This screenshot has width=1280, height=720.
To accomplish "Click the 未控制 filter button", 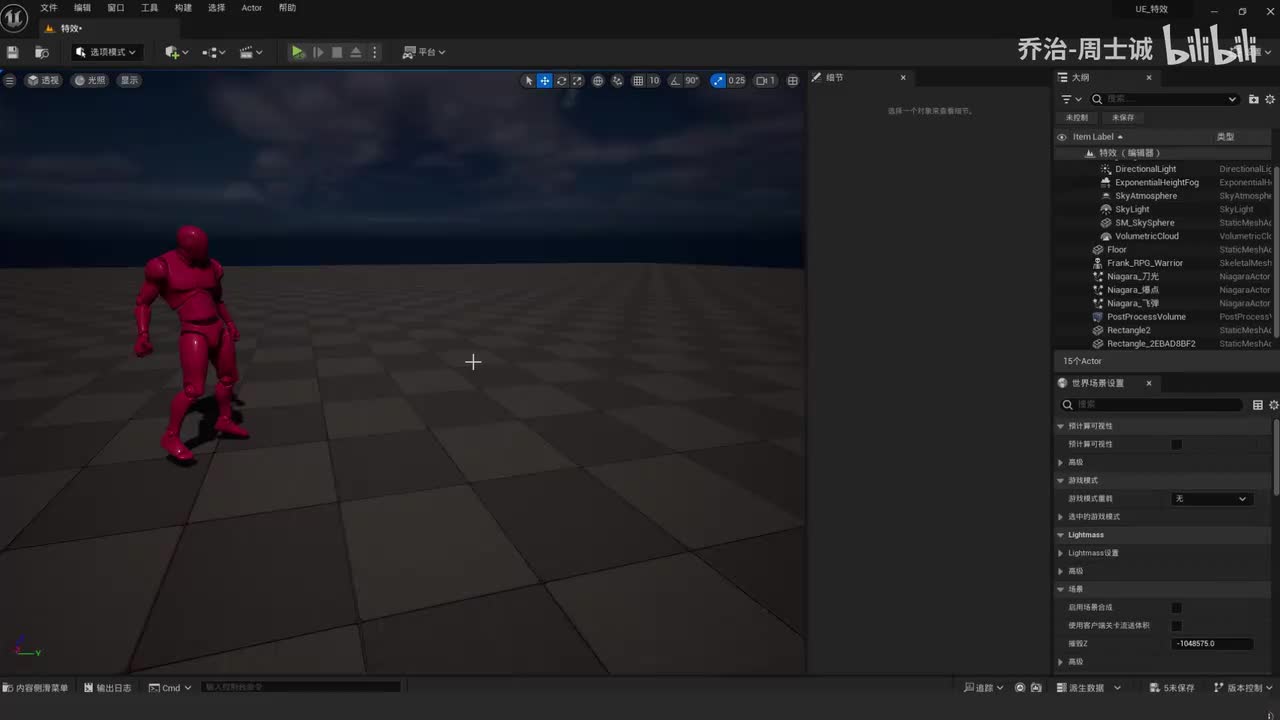I will tap(1077, 118).
